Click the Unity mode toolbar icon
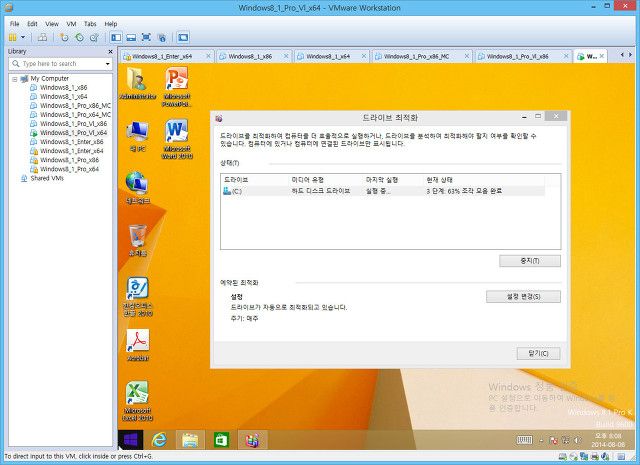 point(162,38)
